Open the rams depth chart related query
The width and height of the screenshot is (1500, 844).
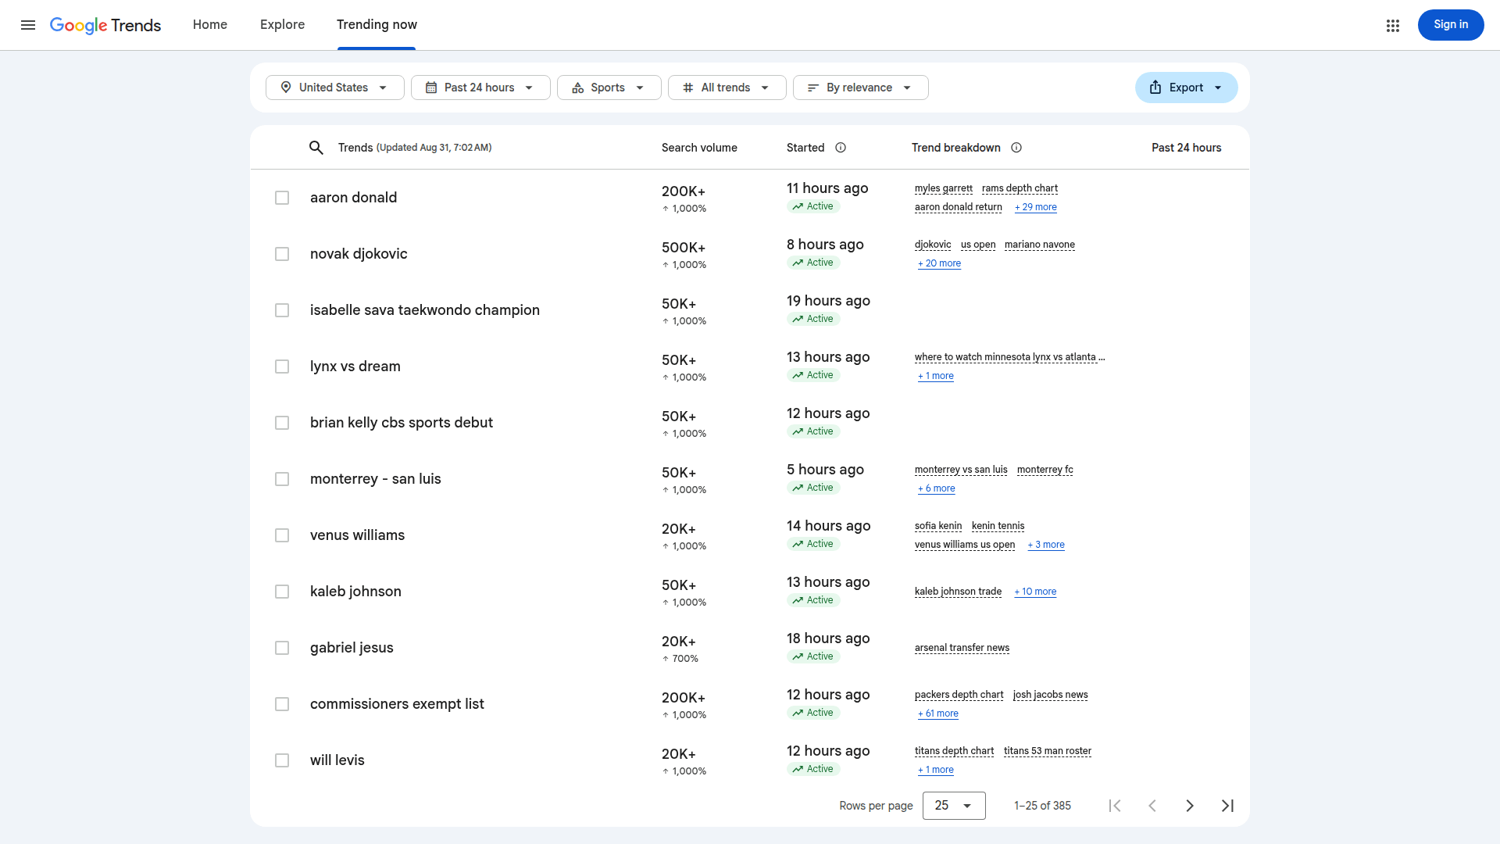pos(1020,188)
